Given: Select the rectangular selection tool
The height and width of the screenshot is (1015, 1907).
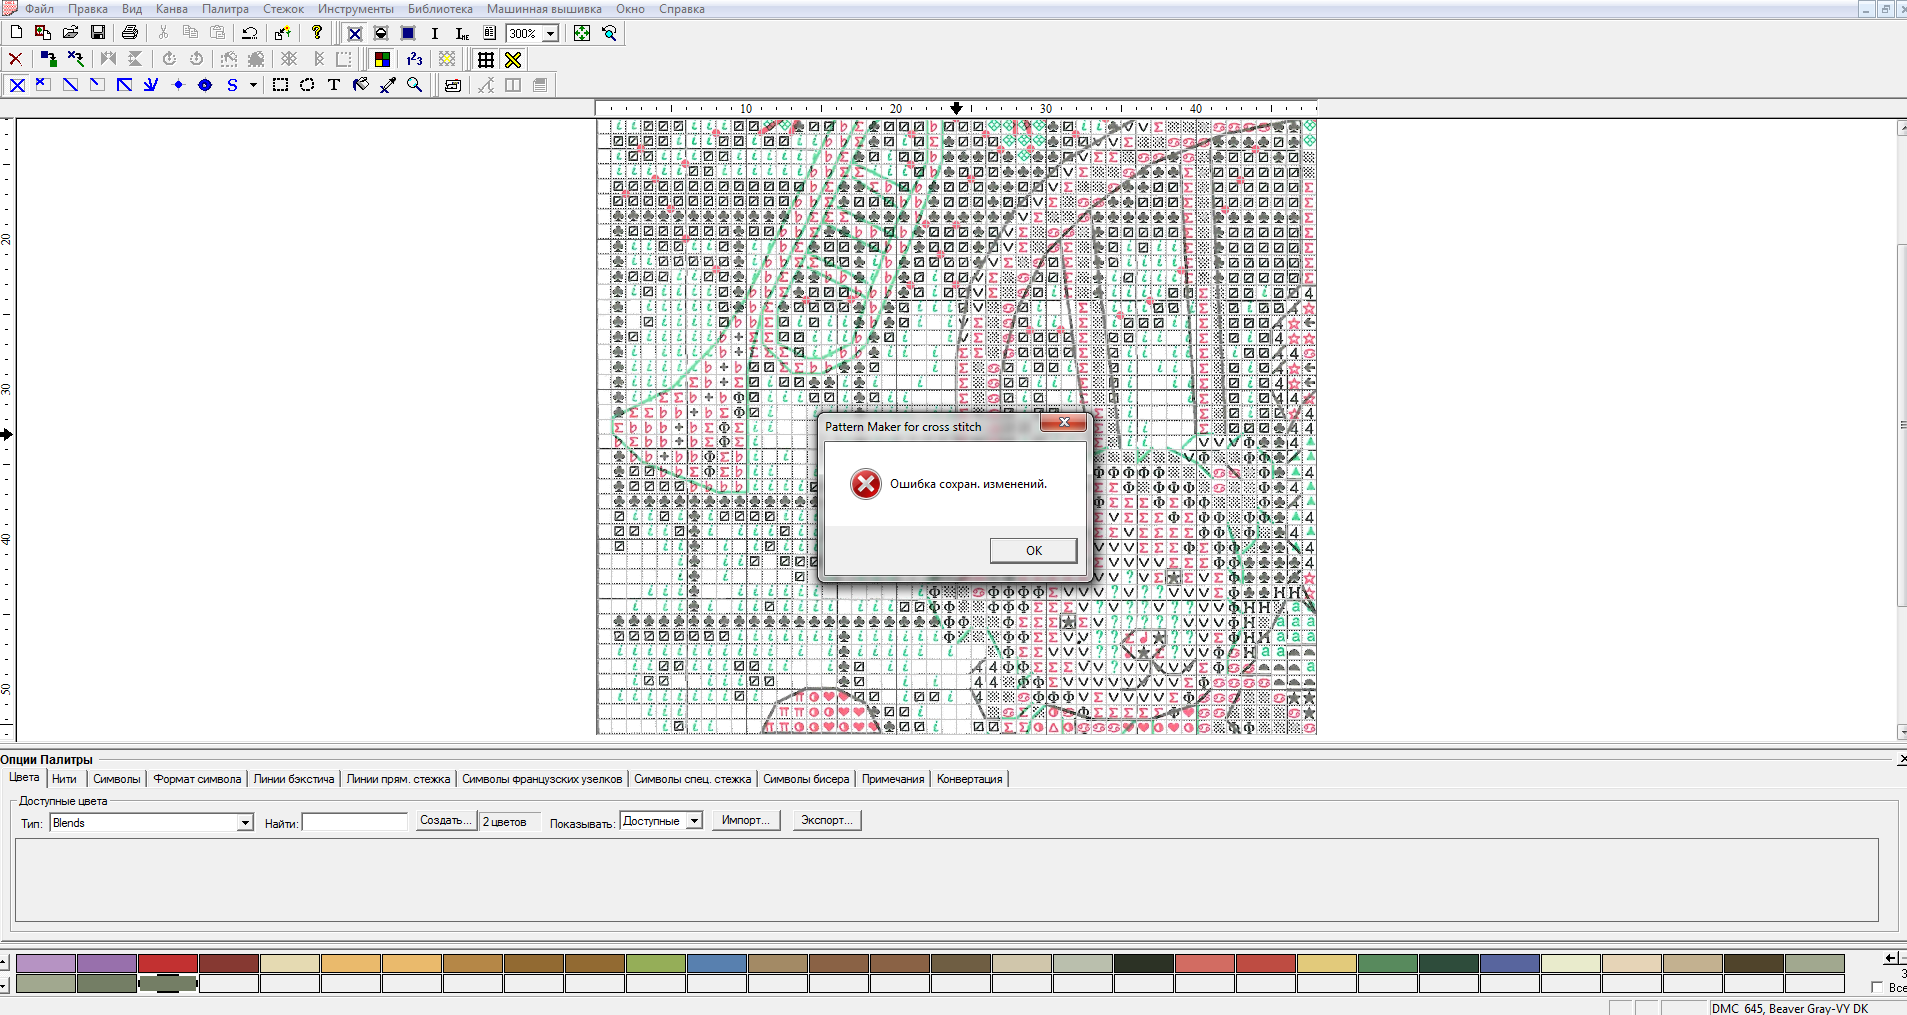Looking at the screenshot, I should click(280, 85).
